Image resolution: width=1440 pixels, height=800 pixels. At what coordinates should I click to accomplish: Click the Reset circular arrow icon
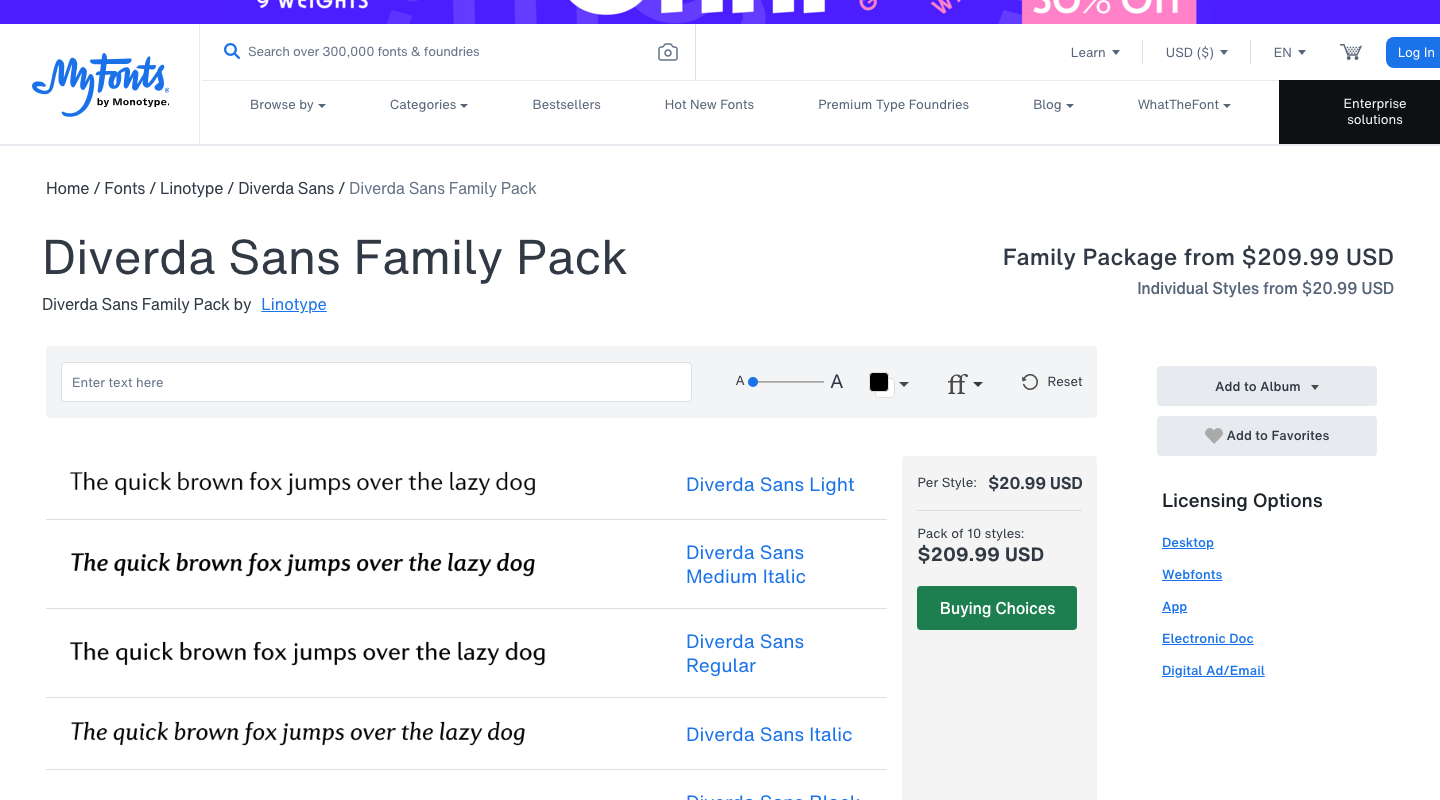(x=1030, y=382)
